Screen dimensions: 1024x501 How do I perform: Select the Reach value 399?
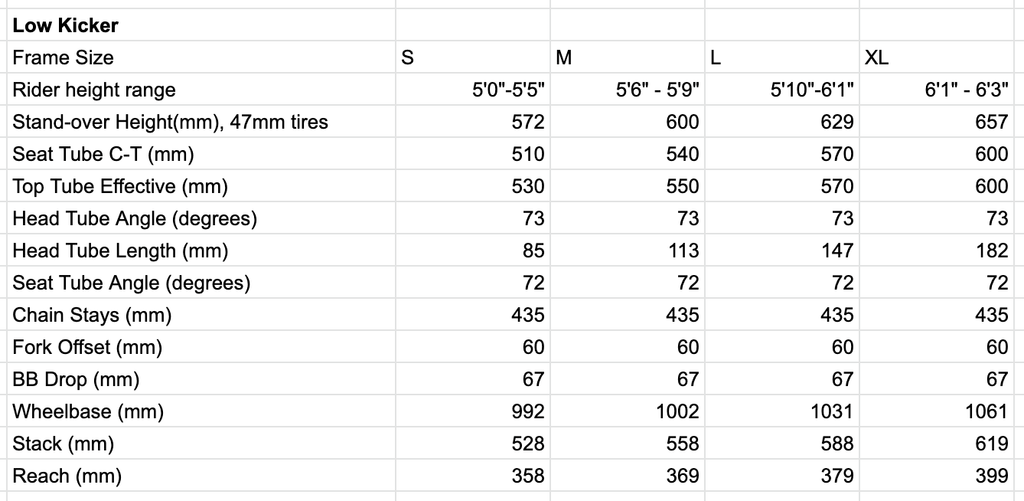click(x=991, y=476)
